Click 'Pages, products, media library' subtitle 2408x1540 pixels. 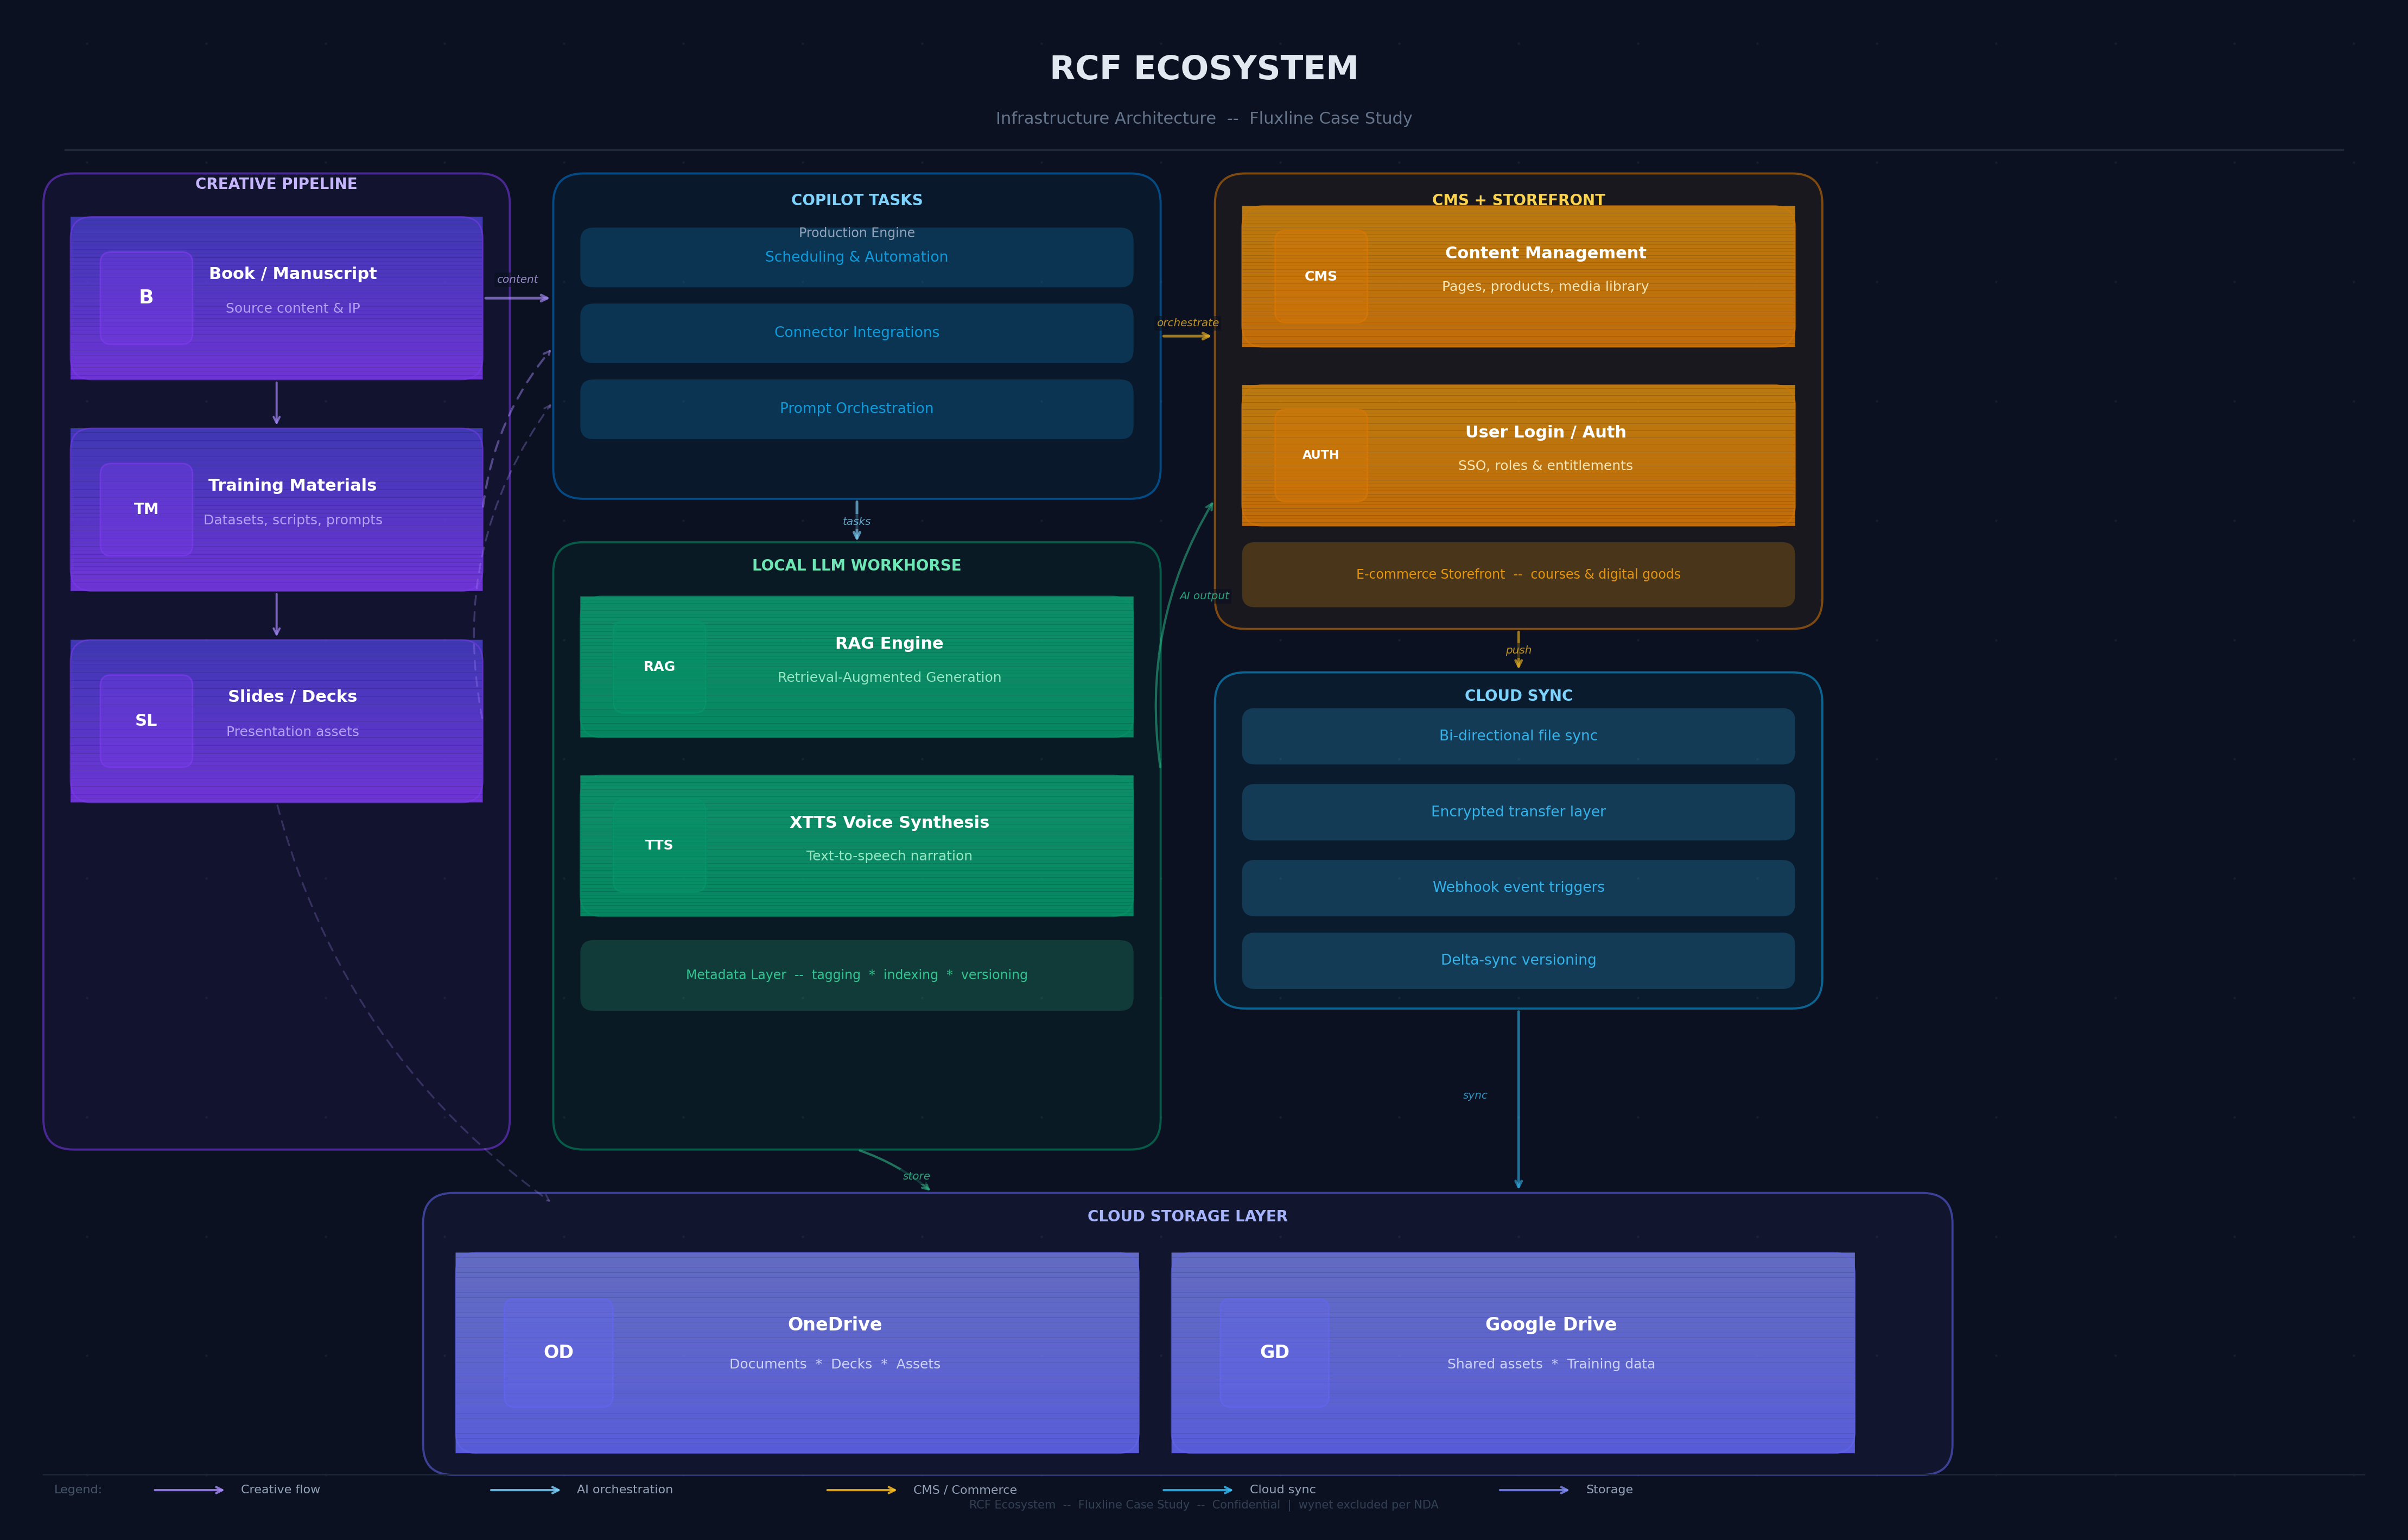1545,287
